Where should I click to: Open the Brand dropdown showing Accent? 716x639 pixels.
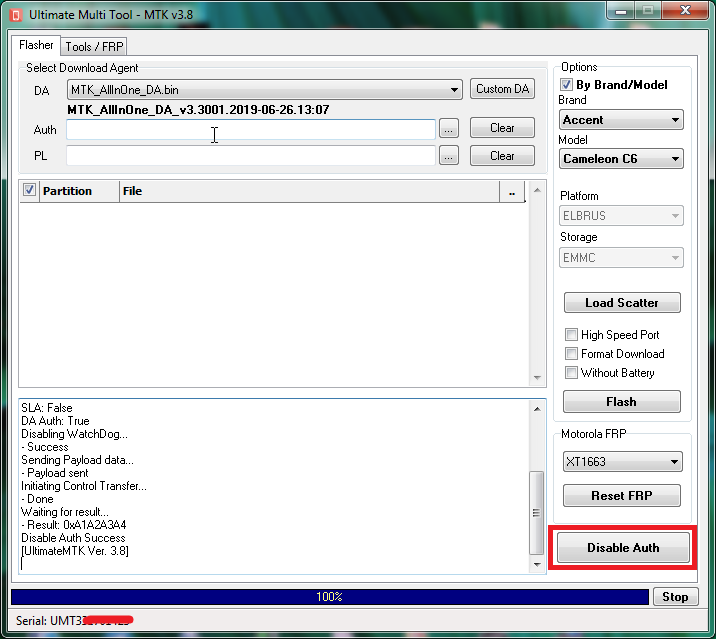tap(621, 120)
